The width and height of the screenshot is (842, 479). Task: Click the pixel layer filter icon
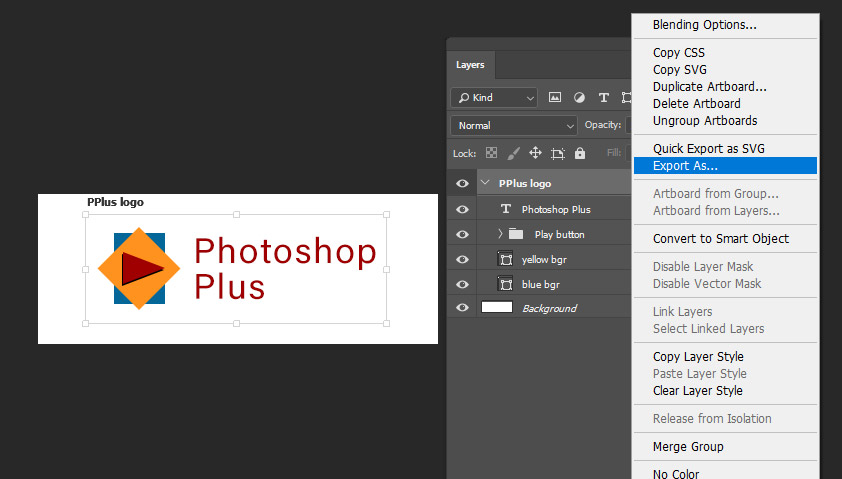click(555, 97)
